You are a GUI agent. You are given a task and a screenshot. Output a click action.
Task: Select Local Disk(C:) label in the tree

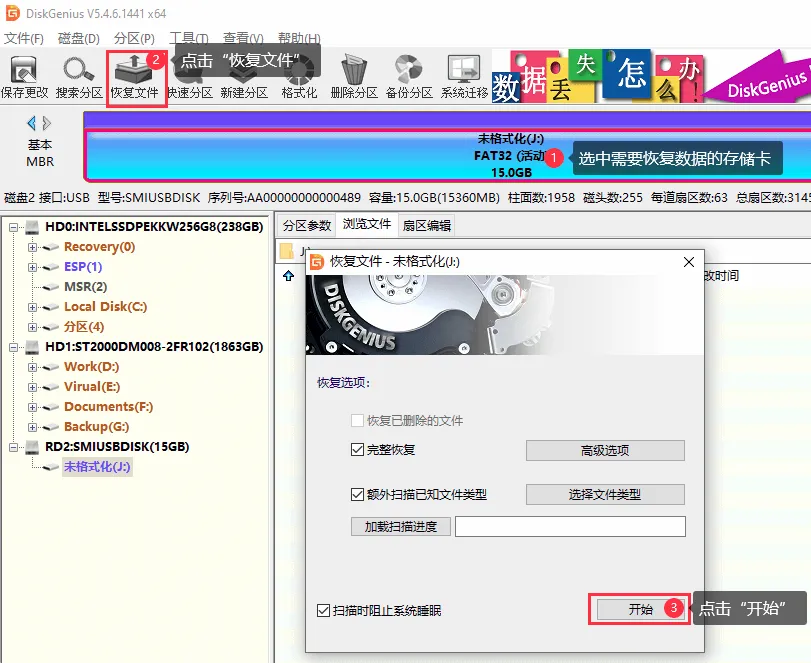pyautogui.click(x=106, y=307)
